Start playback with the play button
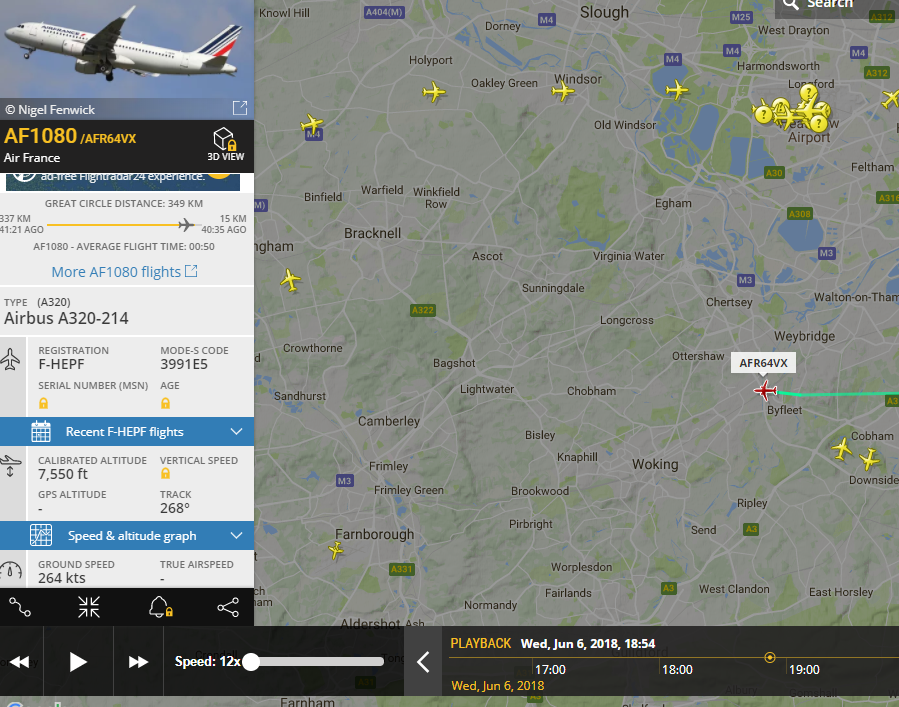Screen dimensions: 899x707 click(x=77, y=662)
